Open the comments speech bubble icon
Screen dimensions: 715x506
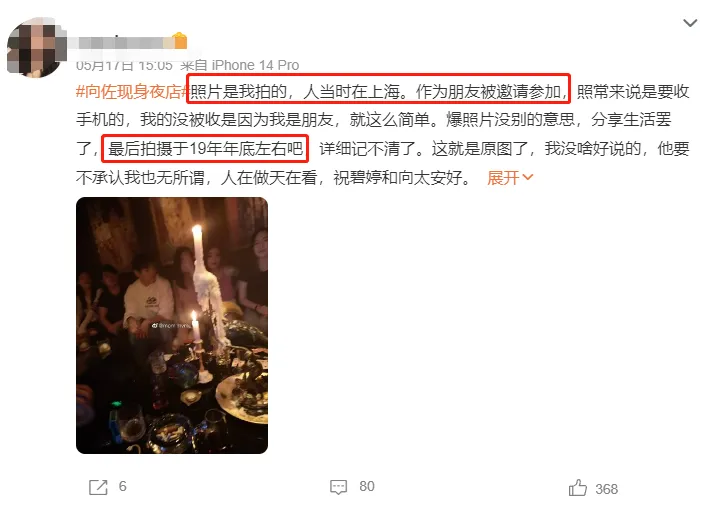point(338,487)
